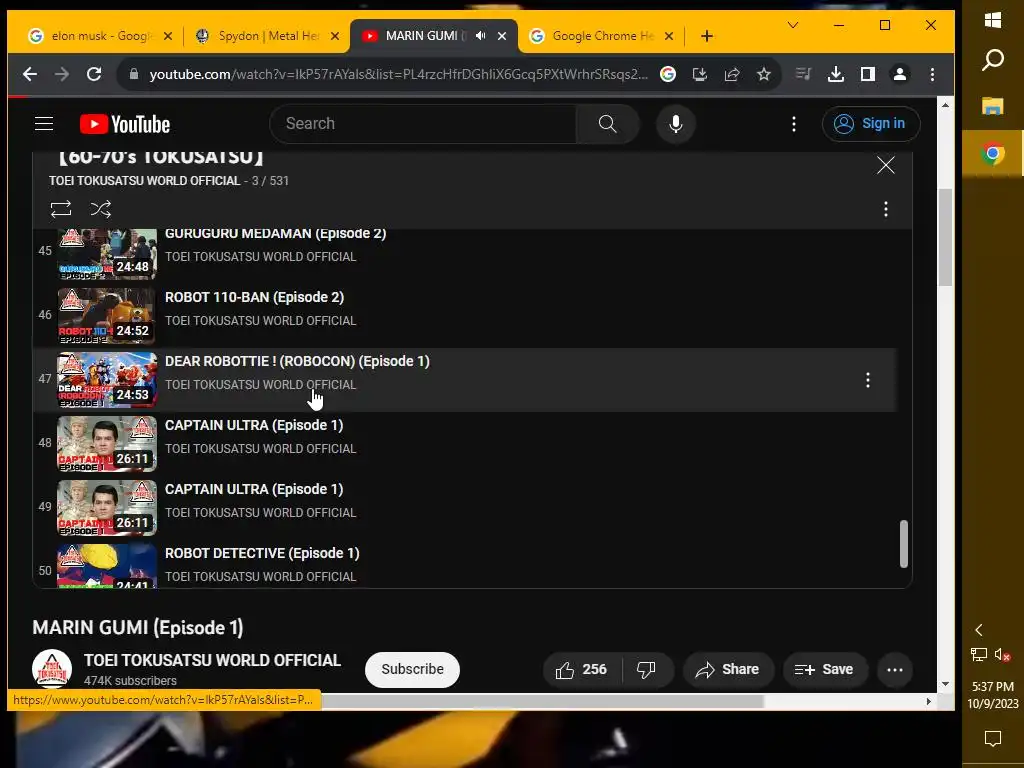Click the horizontal scrollbar right arrow

coord(929,701)
